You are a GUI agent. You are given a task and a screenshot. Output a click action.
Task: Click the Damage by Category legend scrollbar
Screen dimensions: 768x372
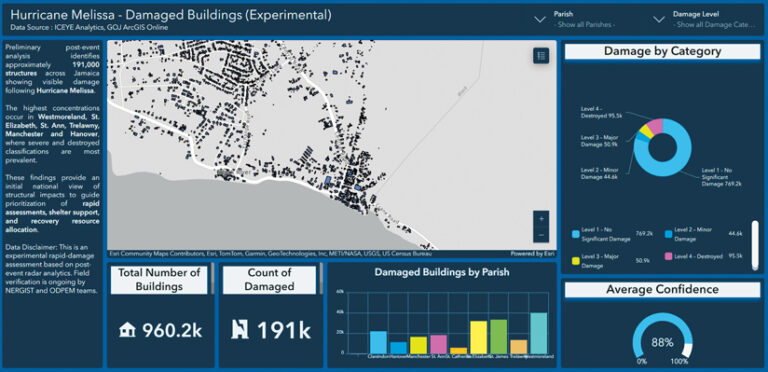pyautogui.click(x=755, y=245)
